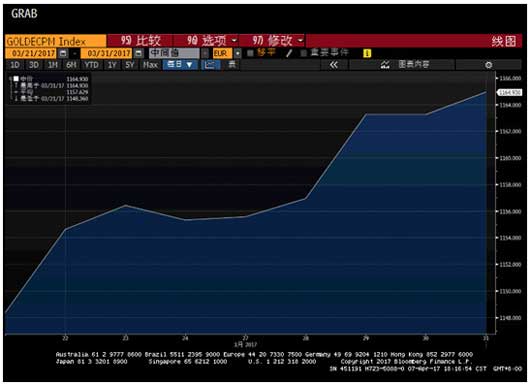Select the line chart type icon

coord(210,65)
